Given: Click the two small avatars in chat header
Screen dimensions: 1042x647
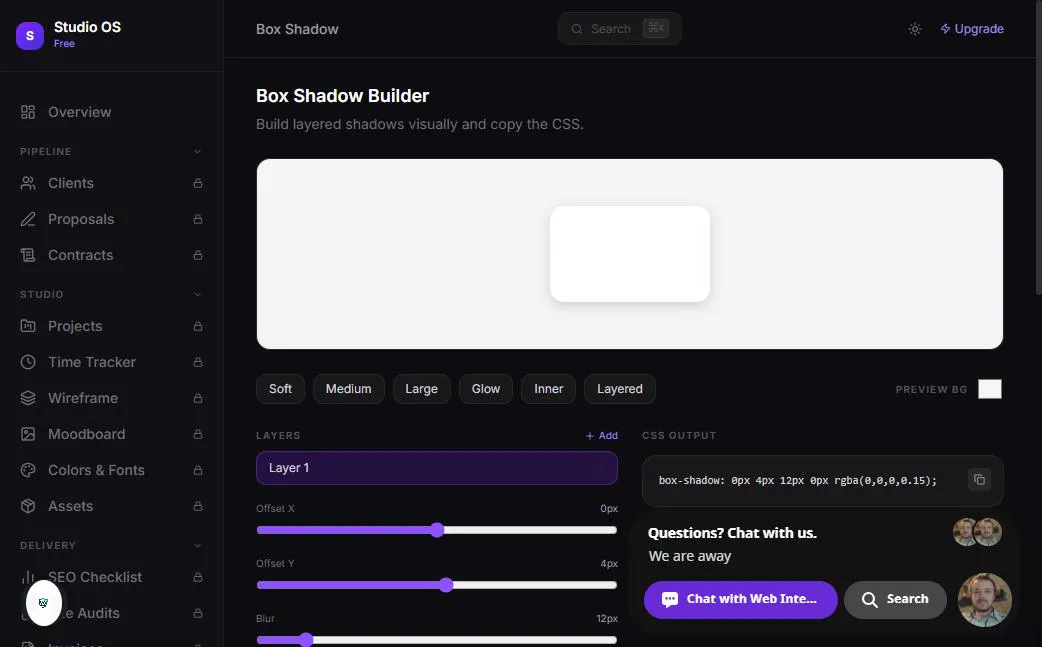Looking at the screenshot, I should pyautogui.click(x=977, y=532).
